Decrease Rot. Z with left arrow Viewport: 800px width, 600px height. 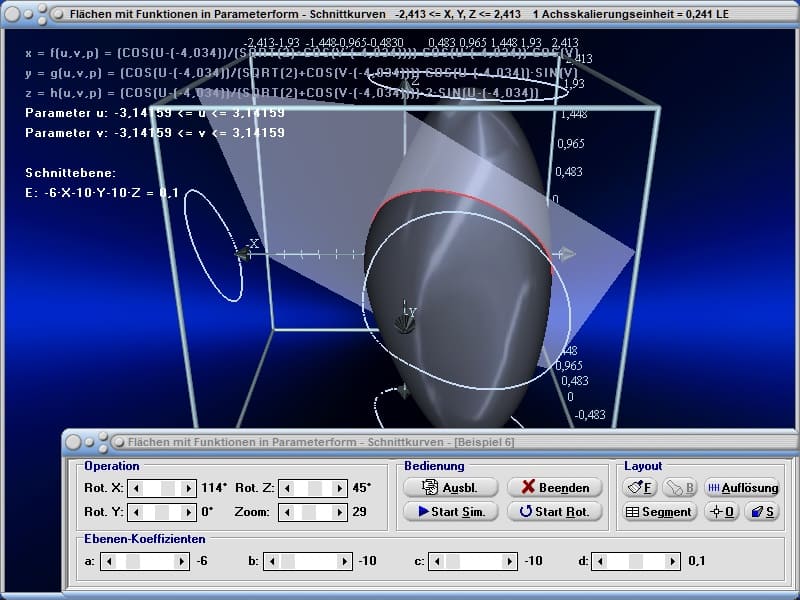point(287,488)
